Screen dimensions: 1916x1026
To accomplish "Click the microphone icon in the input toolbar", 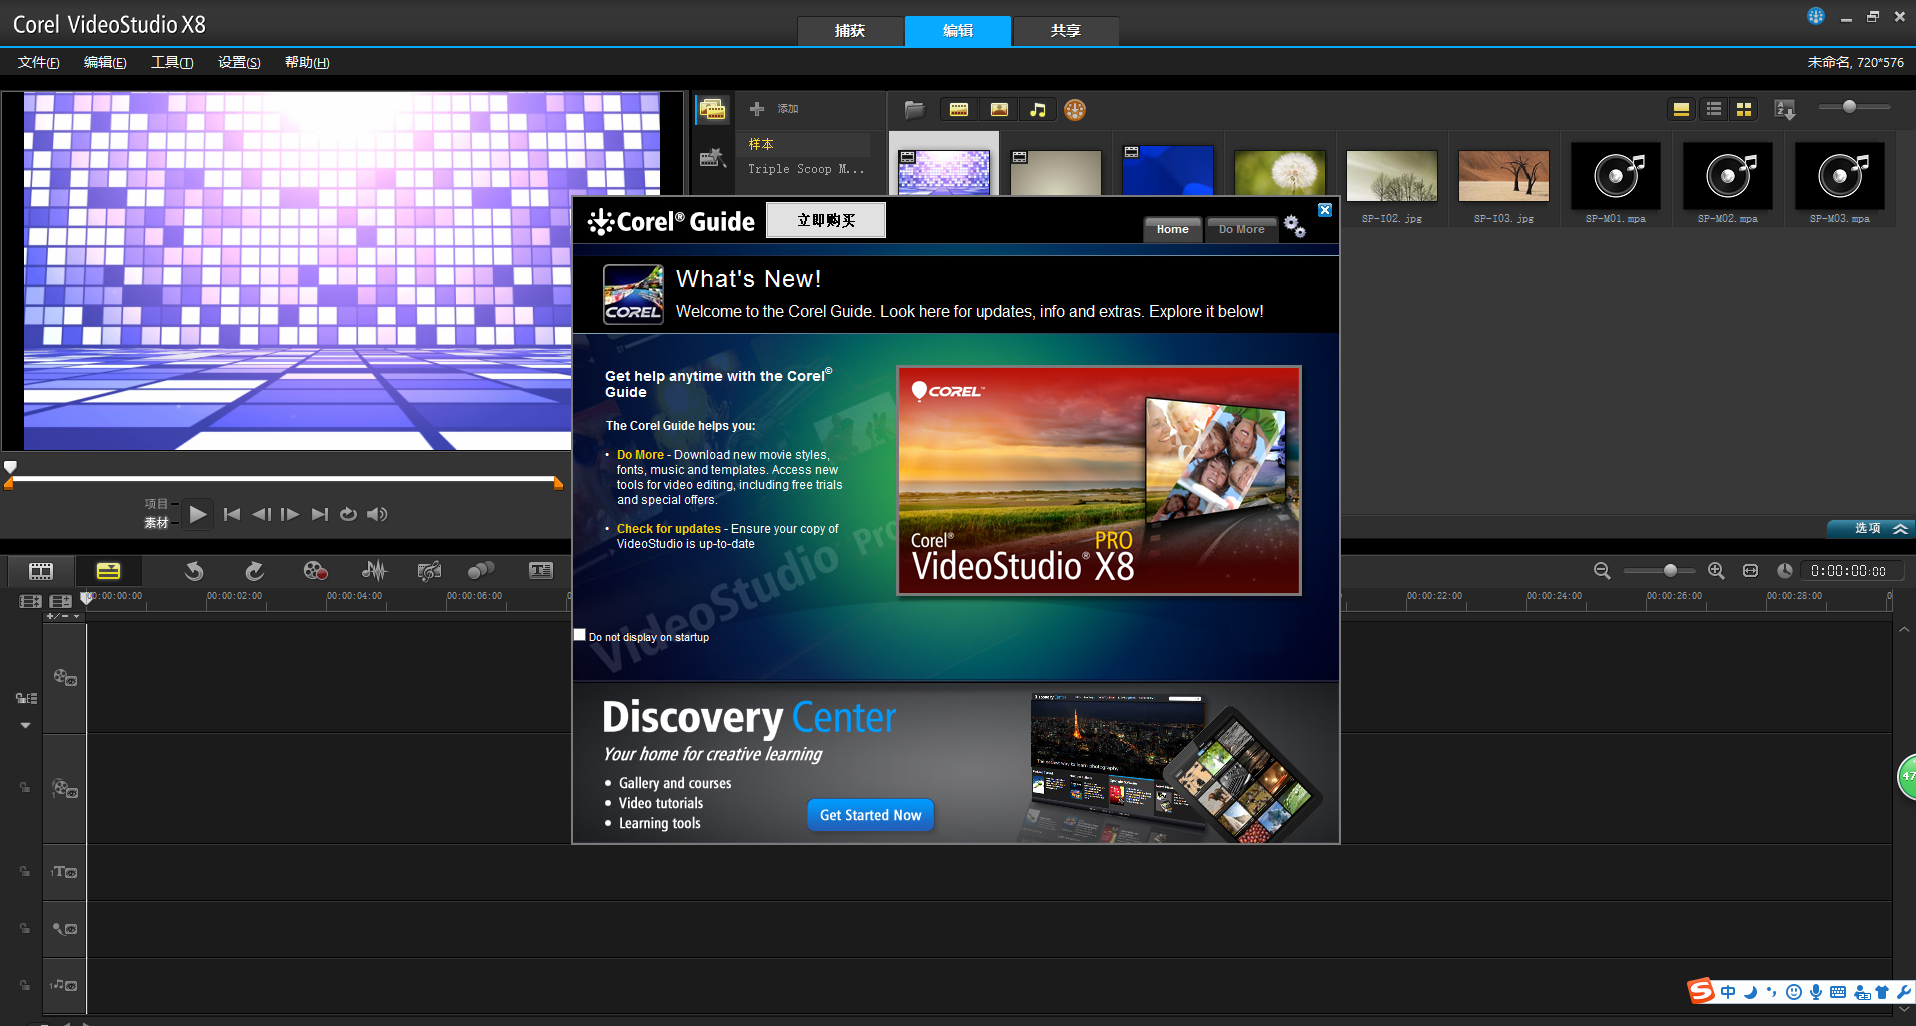I will pos(1816,992).
